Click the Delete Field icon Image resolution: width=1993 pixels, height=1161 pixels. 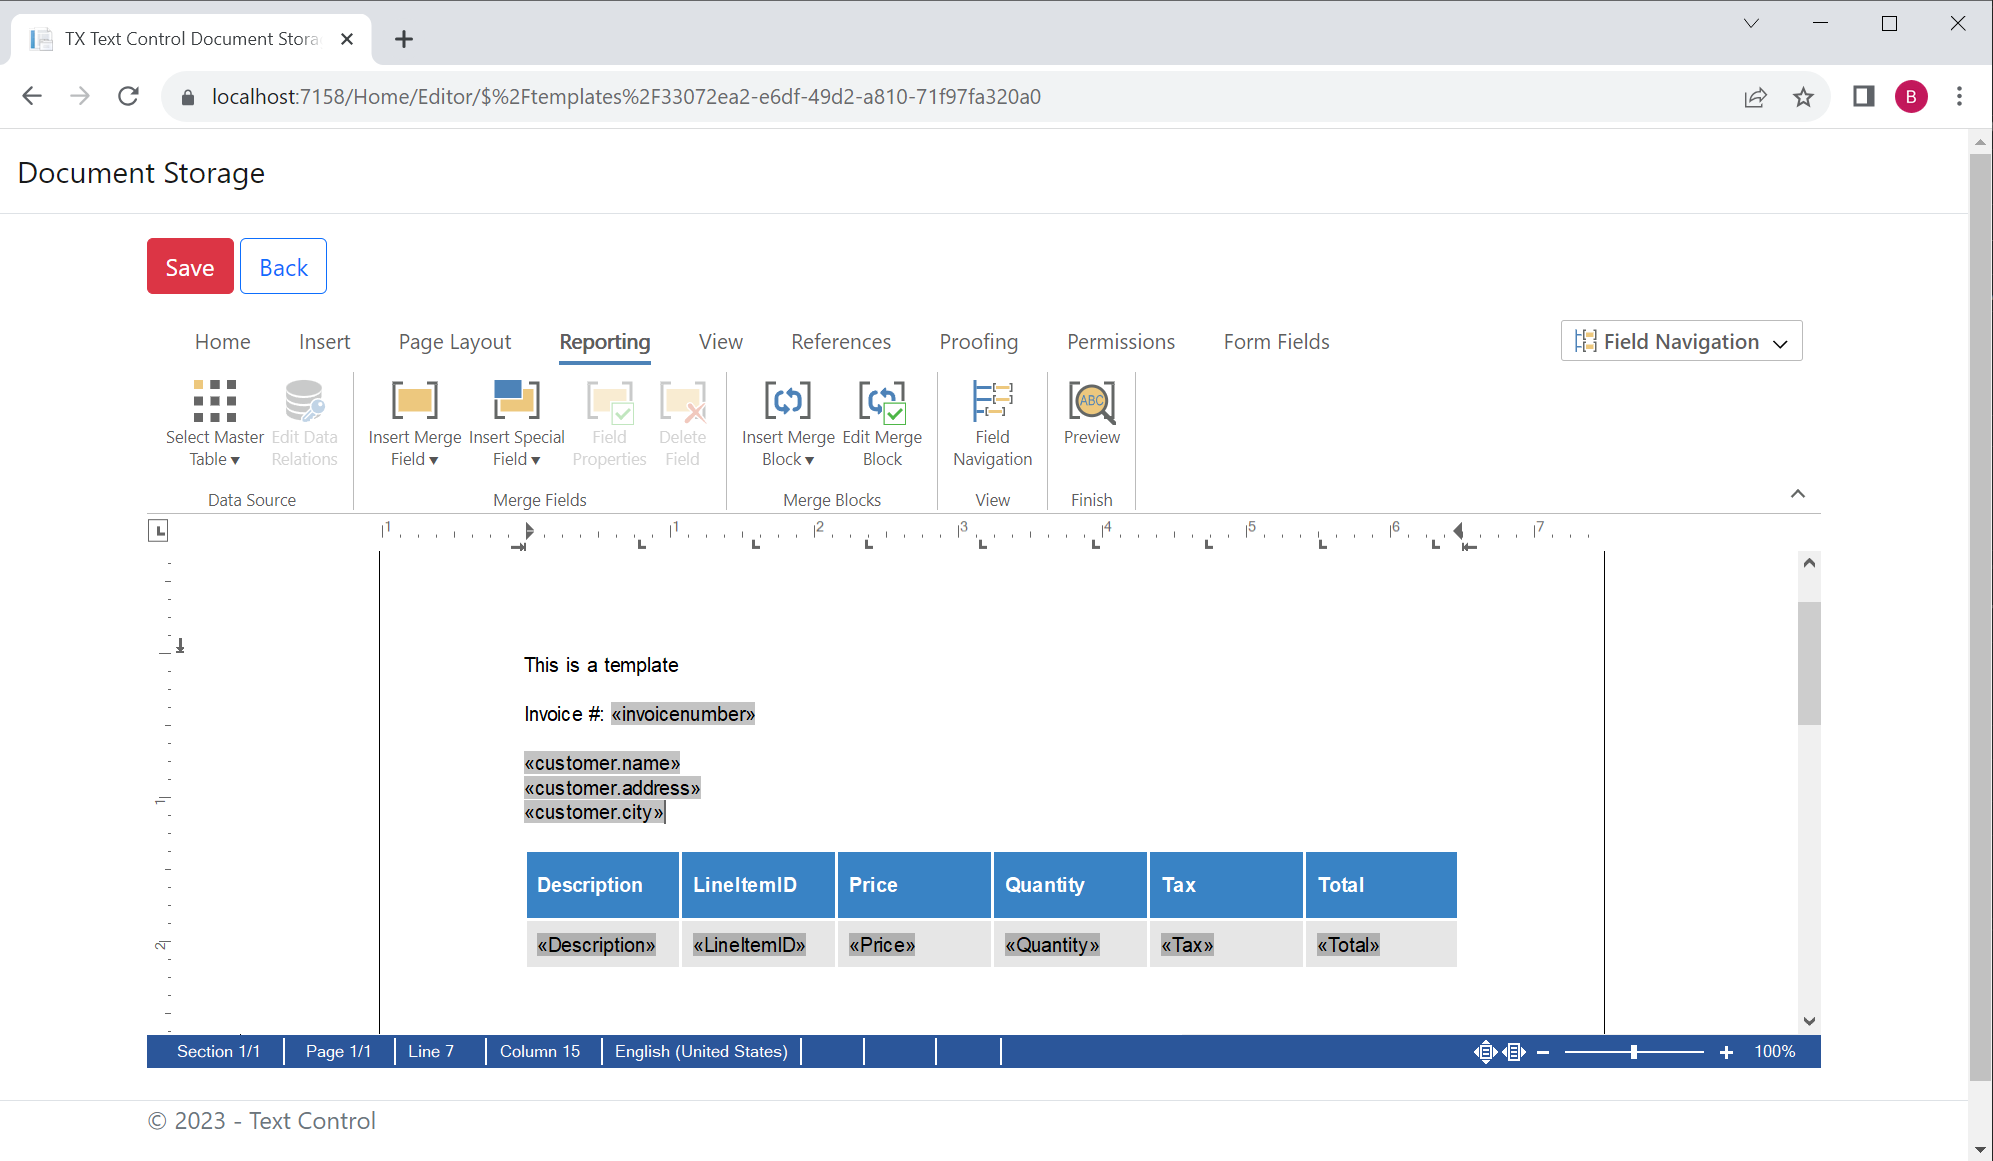pyautogui.click(x=683, y=403)
